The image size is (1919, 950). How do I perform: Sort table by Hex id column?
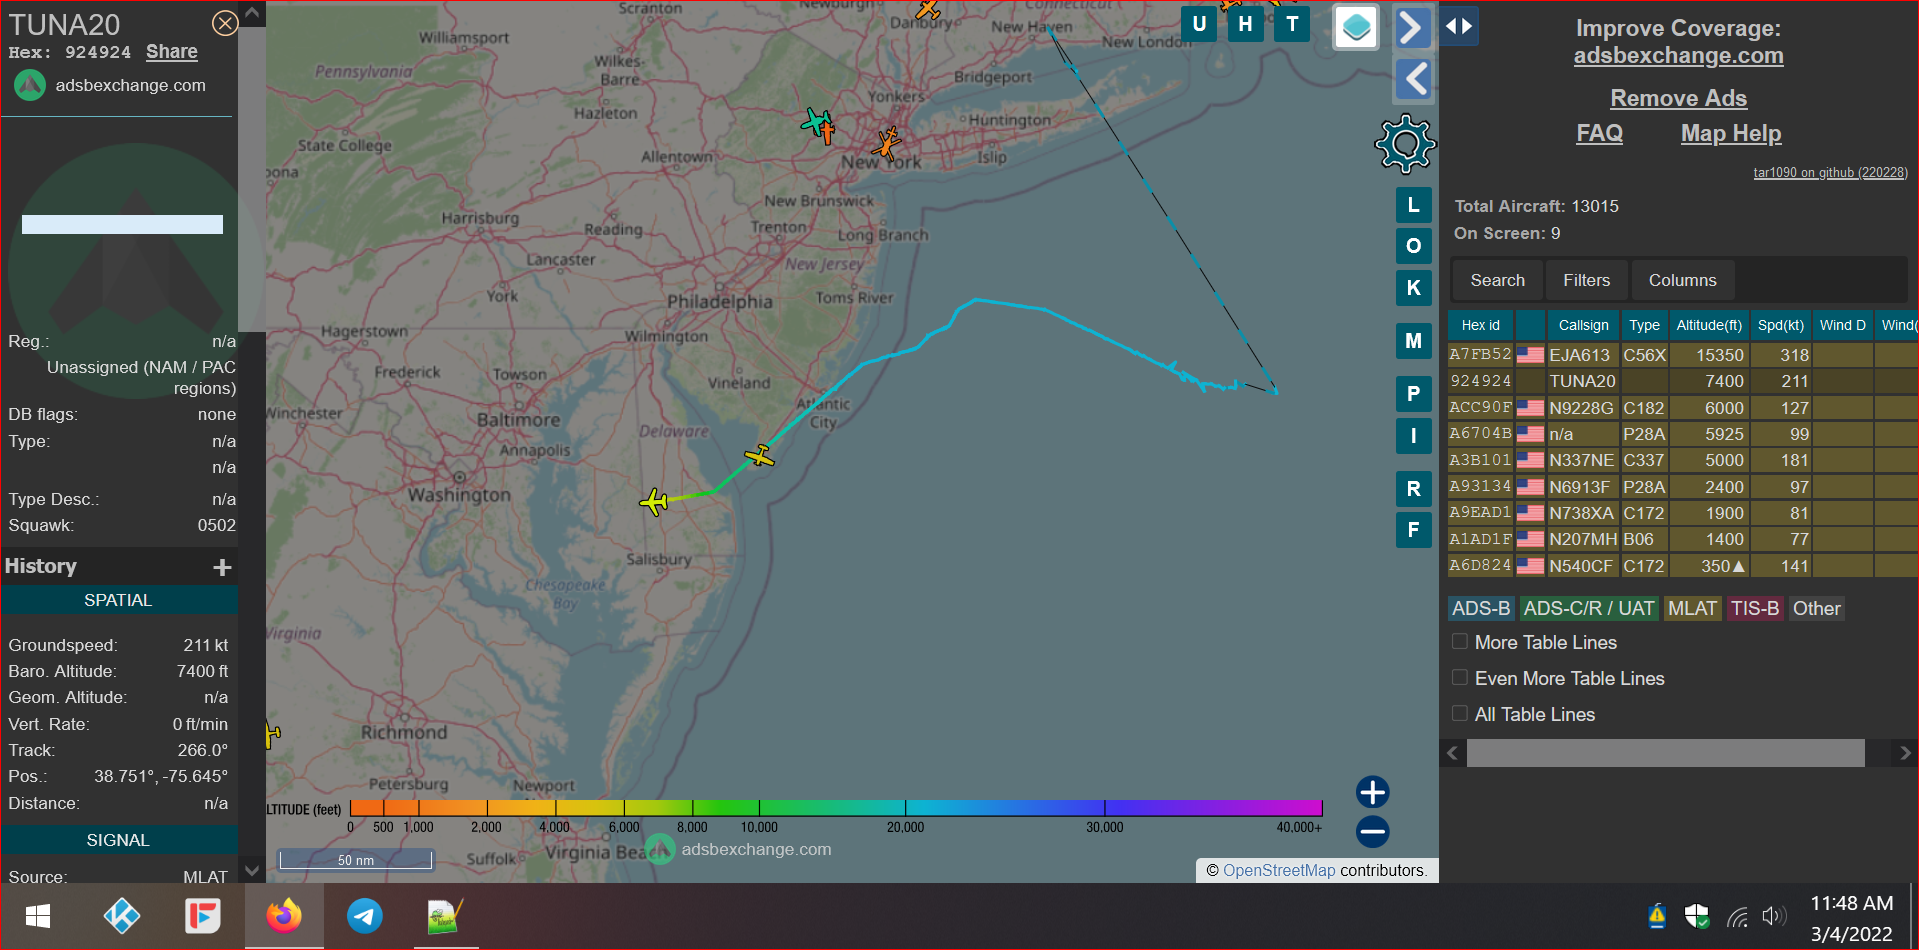point(1480,325)
